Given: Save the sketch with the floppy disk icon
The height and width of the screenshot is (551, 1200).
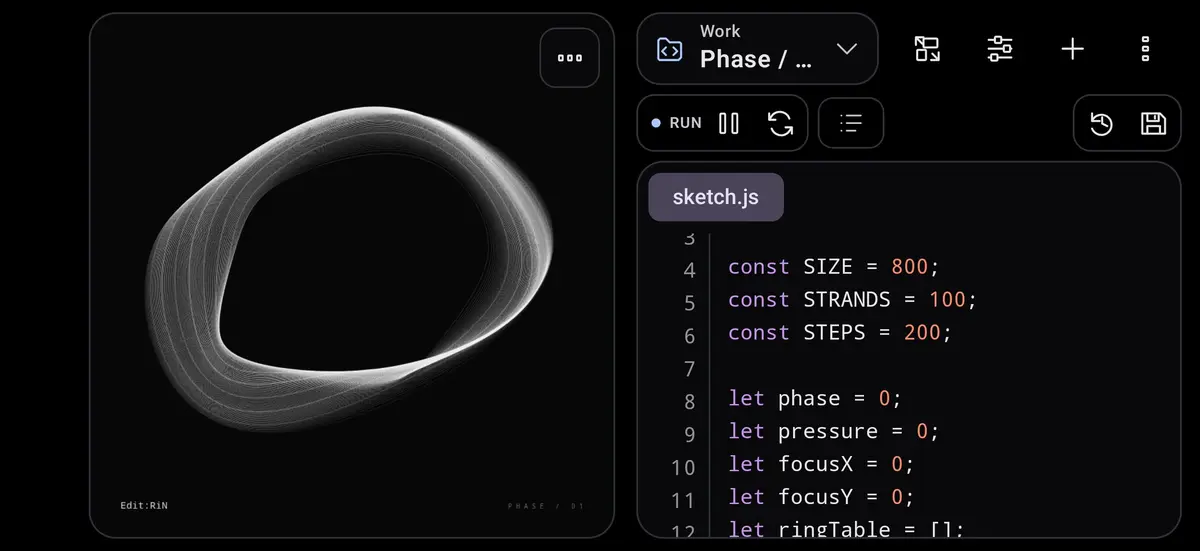Looking at the screenshot, I should [1153, 123].
